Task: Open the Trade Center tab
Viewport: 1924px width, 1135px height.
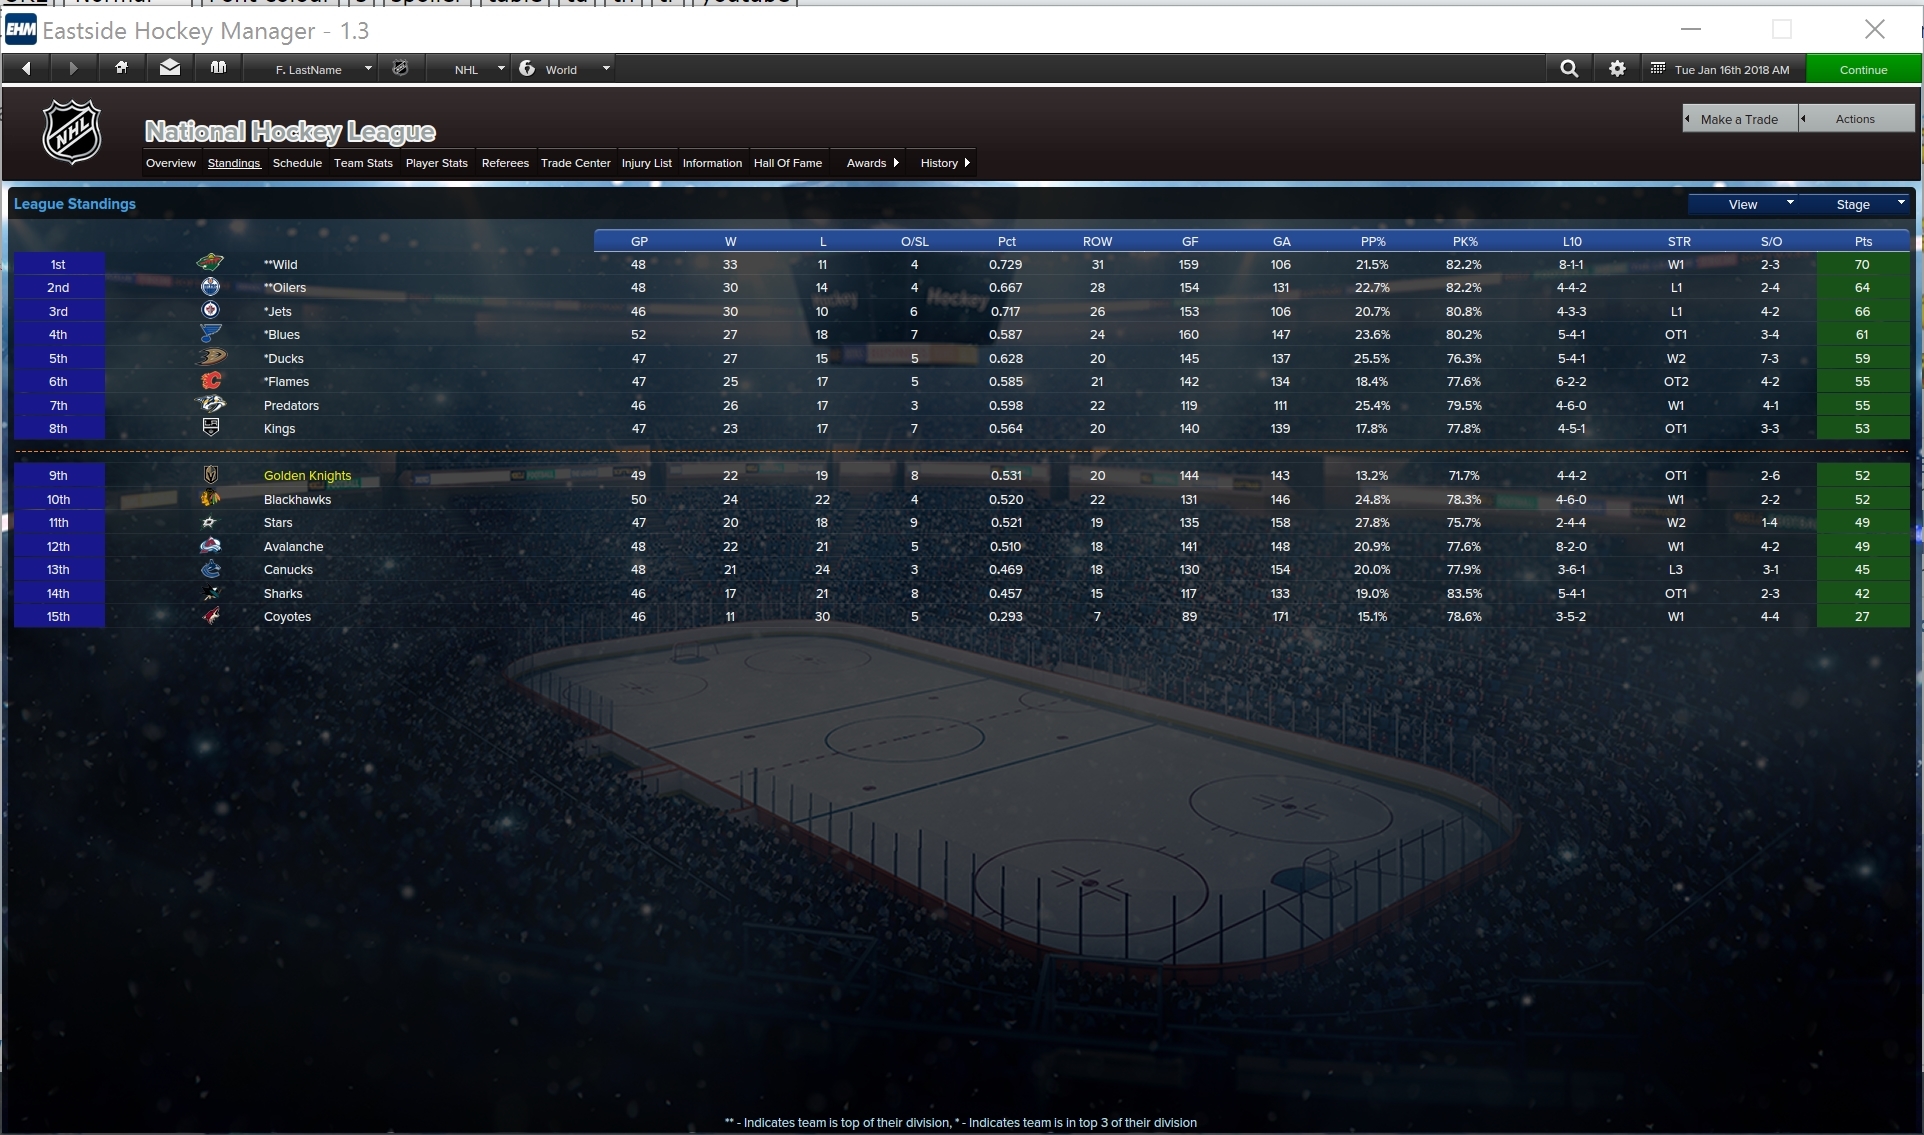Action: click(575, 163)
